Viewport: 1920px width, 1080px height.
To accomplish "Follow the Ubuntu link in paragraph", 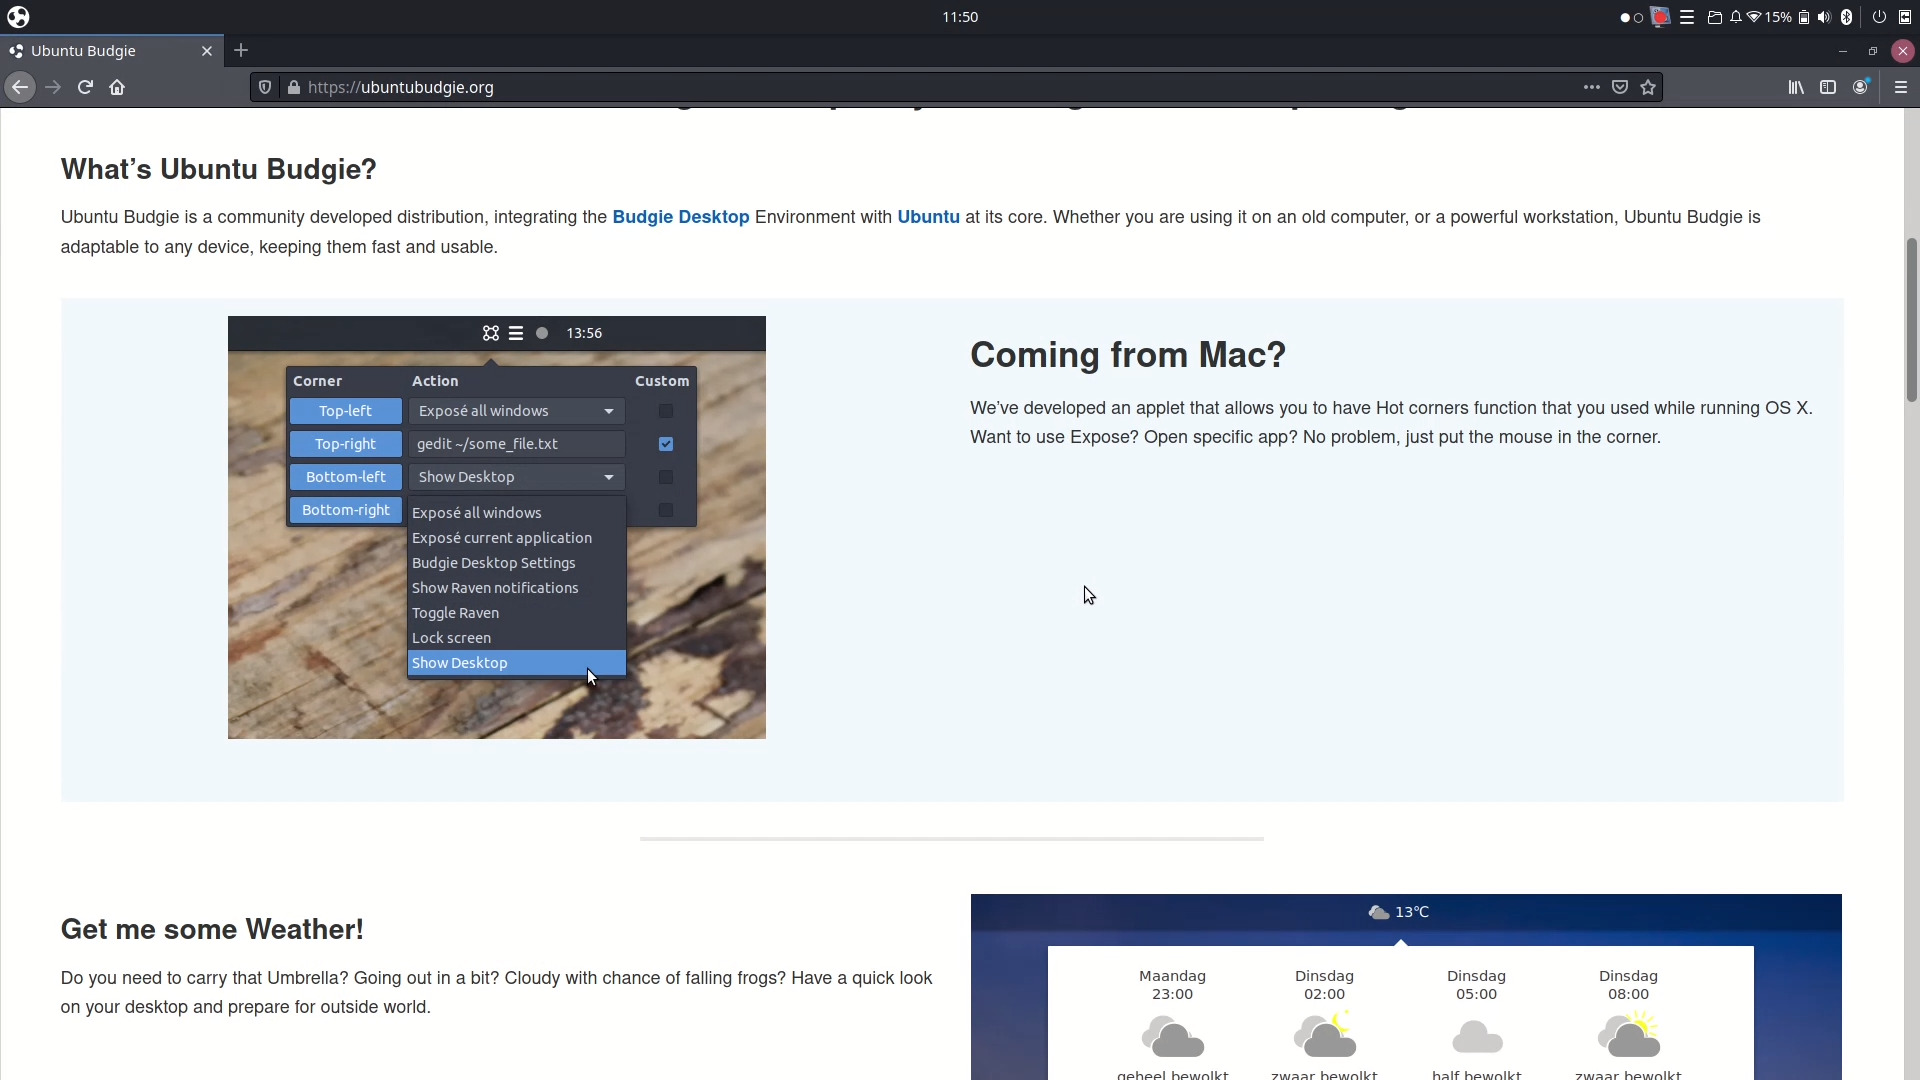I will pos(928,217).
